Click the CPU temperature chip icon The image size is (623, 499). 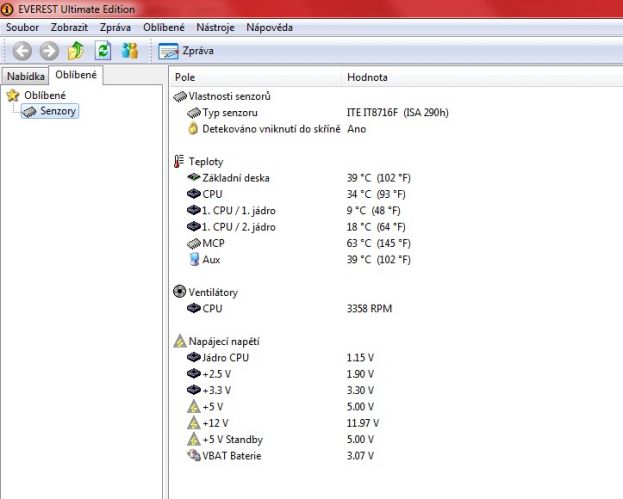click(x=193, y=194)
